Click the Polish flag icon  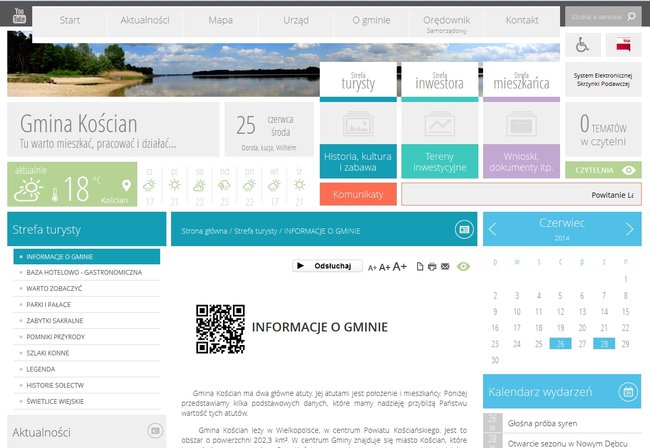coord(625,45)
